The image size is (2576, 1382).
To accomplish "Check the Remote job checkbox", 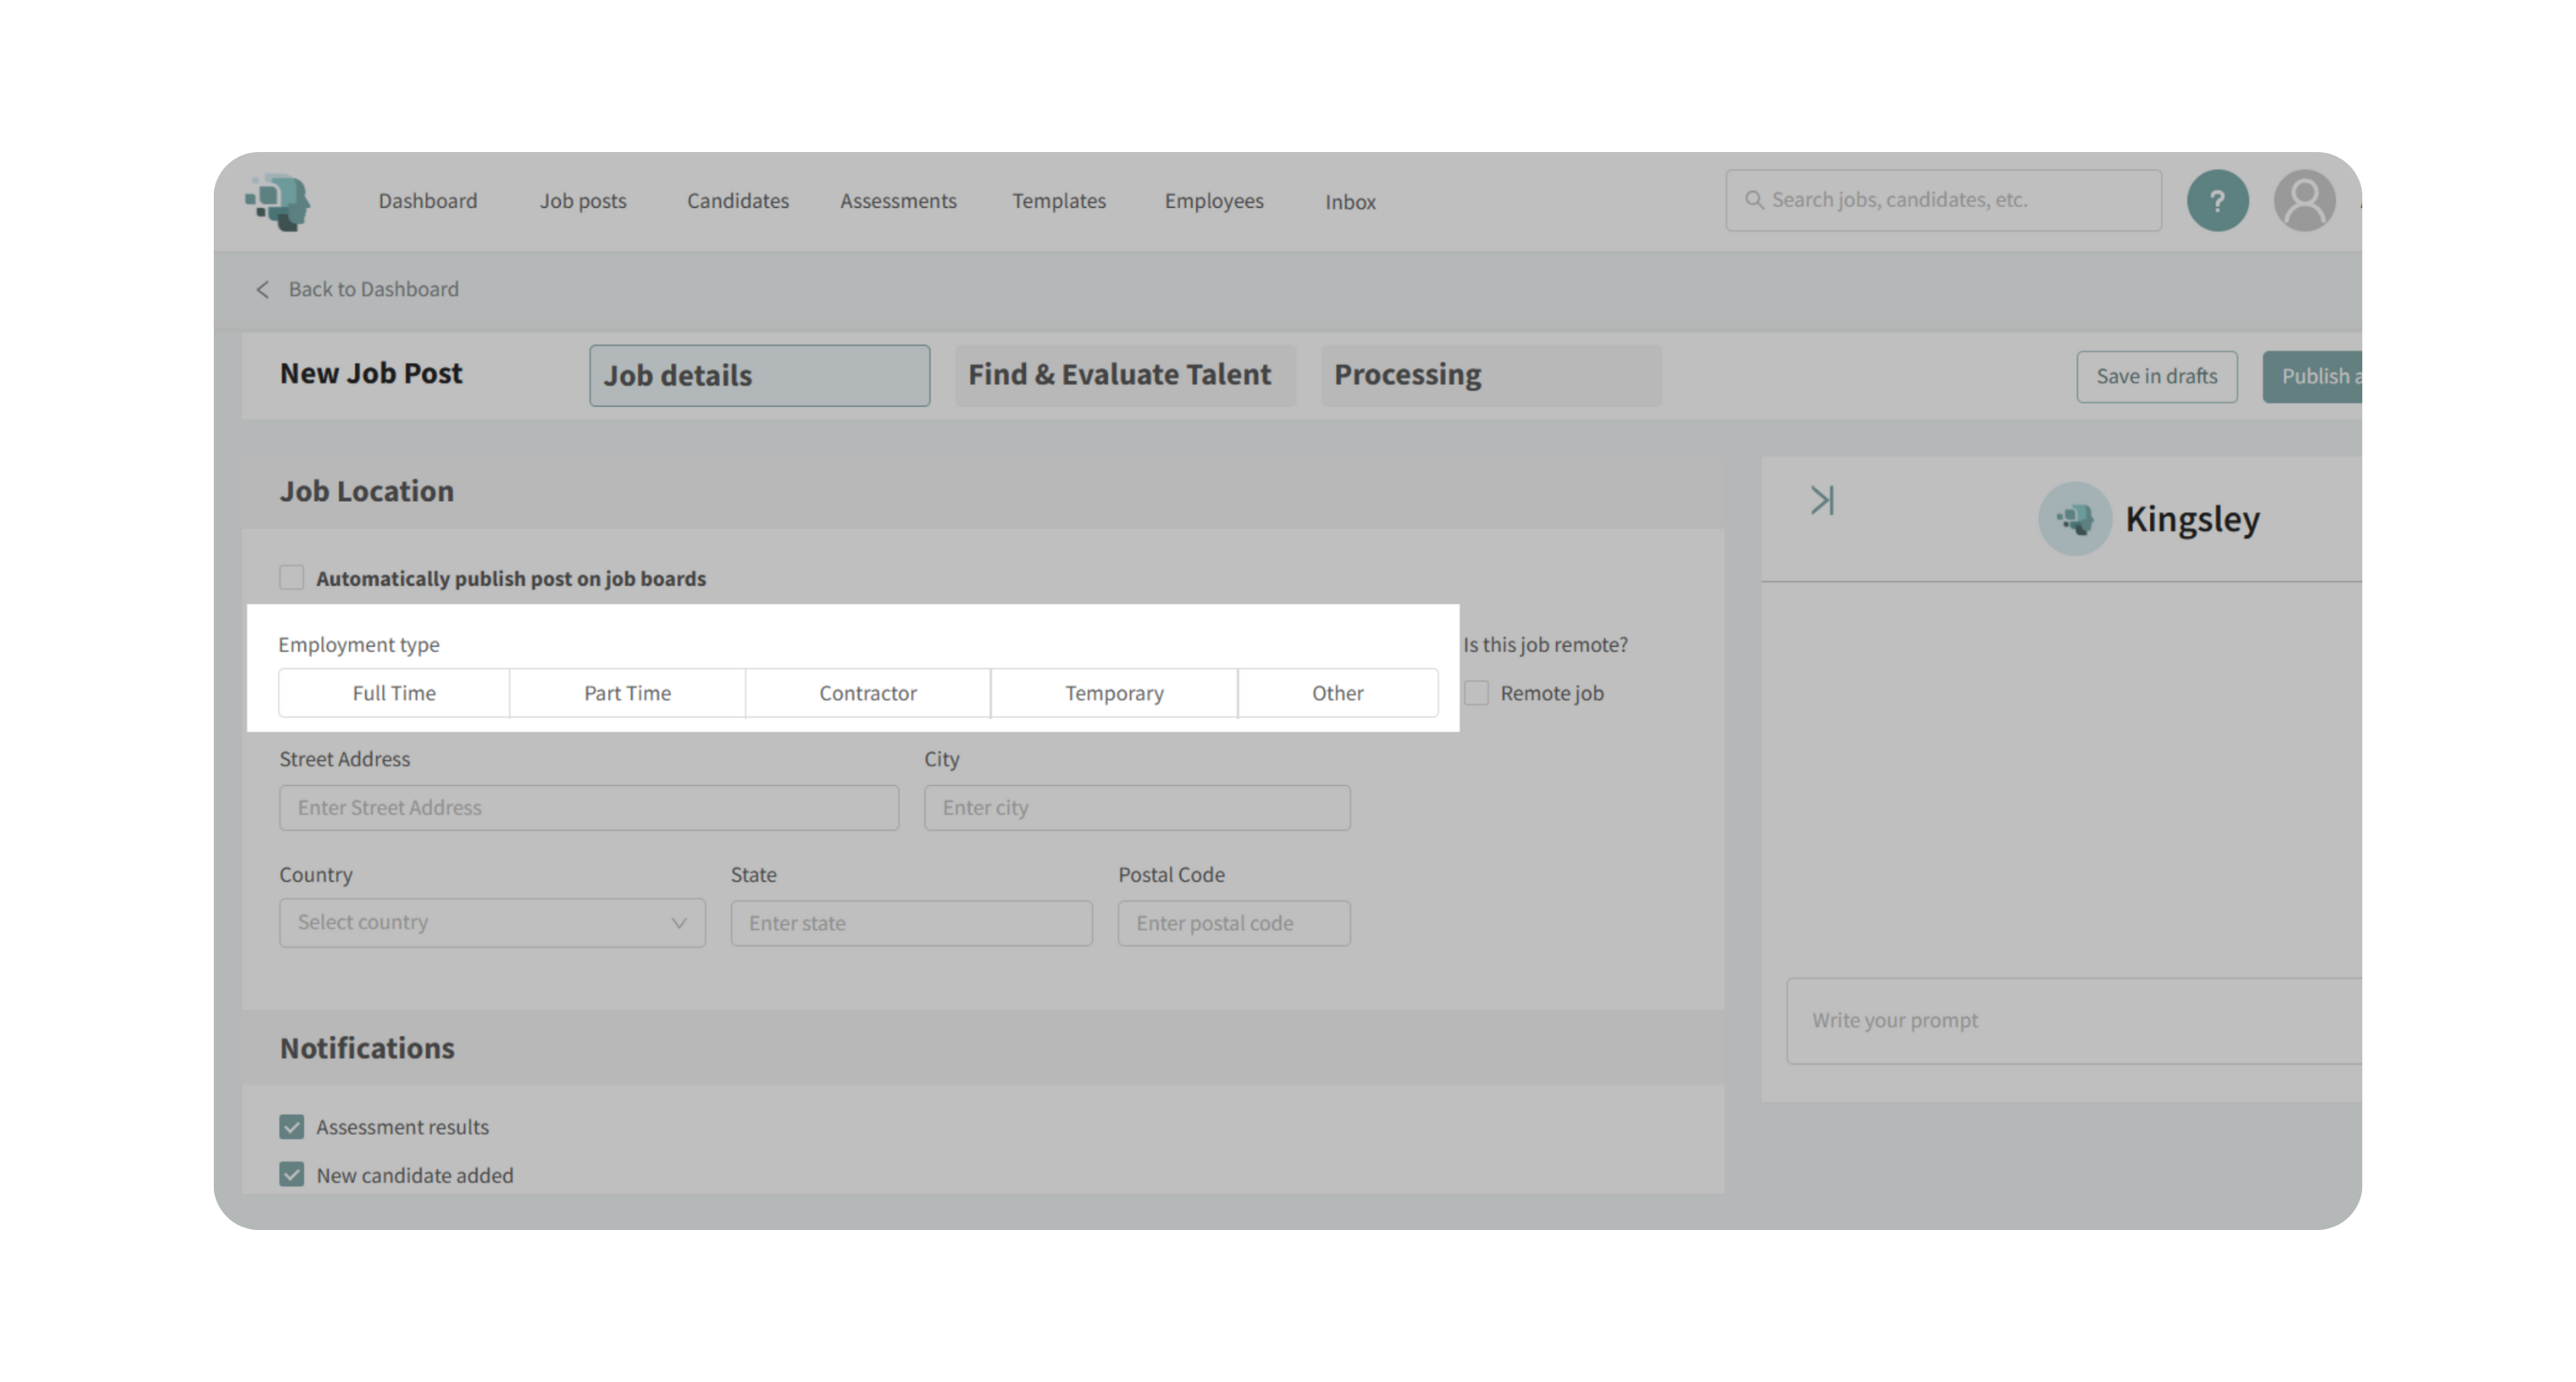I will click(x=1476, y=693).
